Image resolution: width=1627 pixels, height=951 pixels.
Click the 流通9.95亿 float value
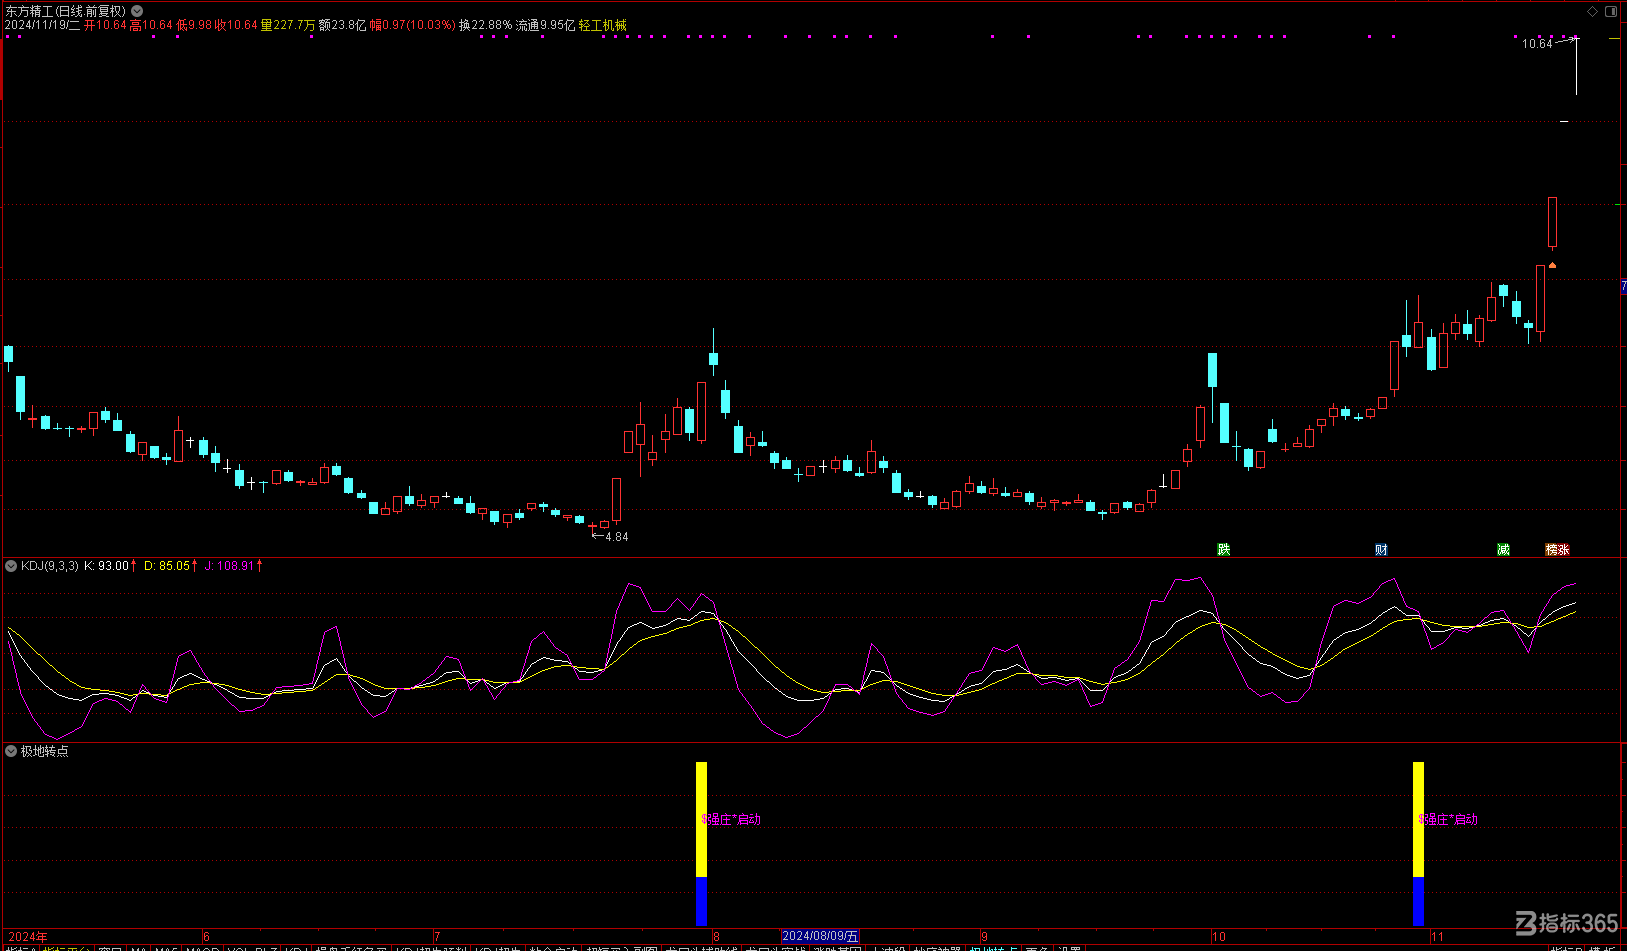coord(546,25)
